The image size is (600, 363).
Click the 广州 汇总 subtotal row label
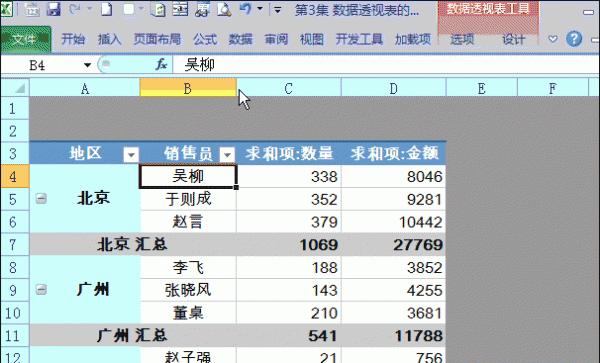tap(132, 335)
